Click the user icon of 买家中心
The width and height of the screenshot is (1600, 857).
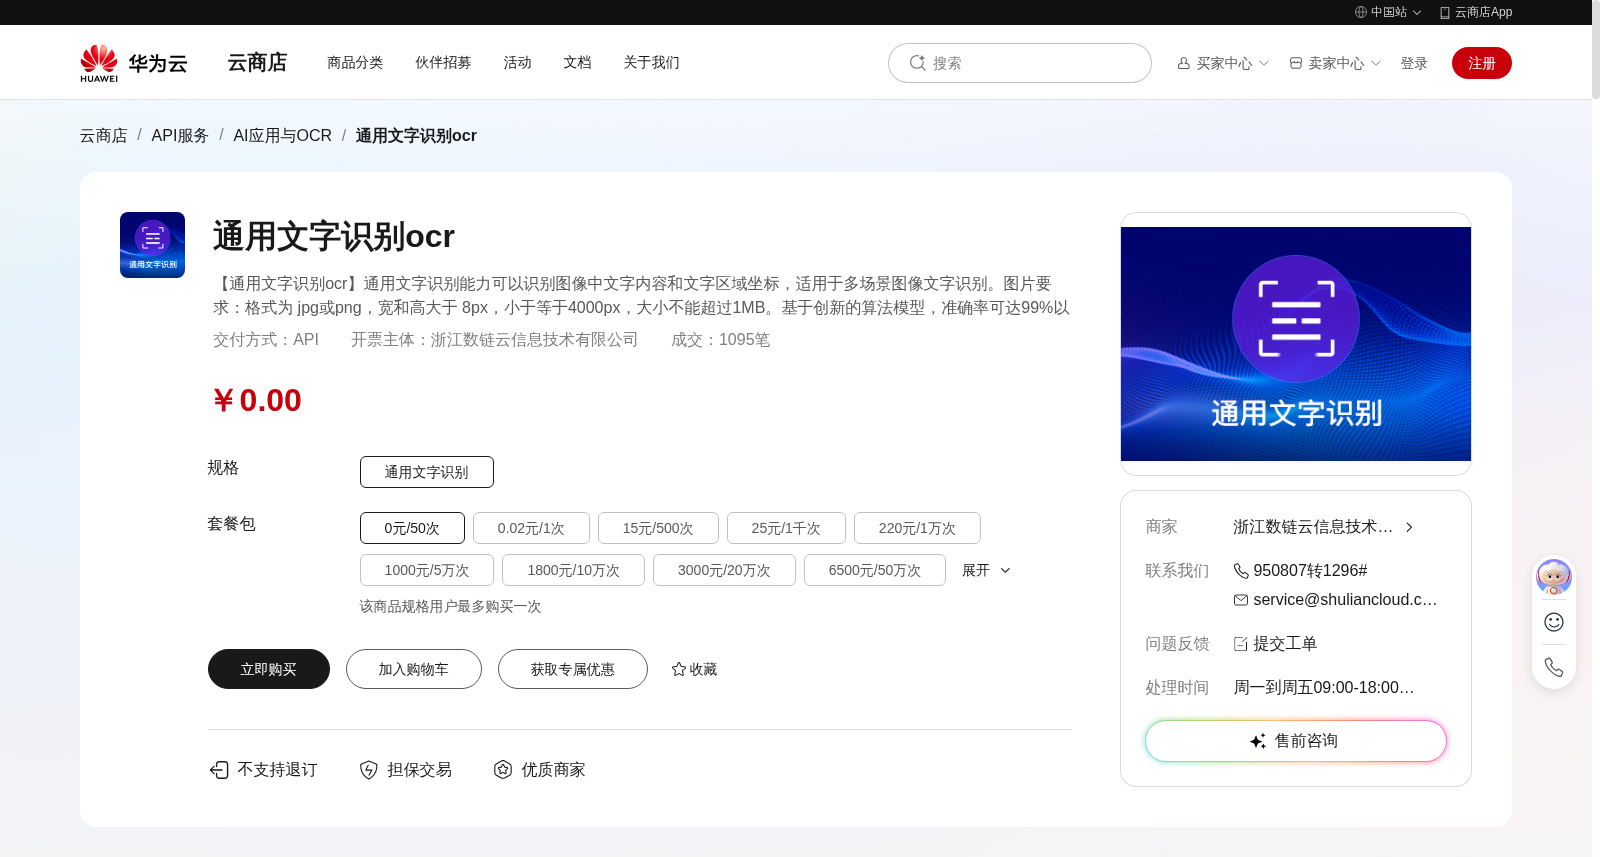coord(1184,63)
